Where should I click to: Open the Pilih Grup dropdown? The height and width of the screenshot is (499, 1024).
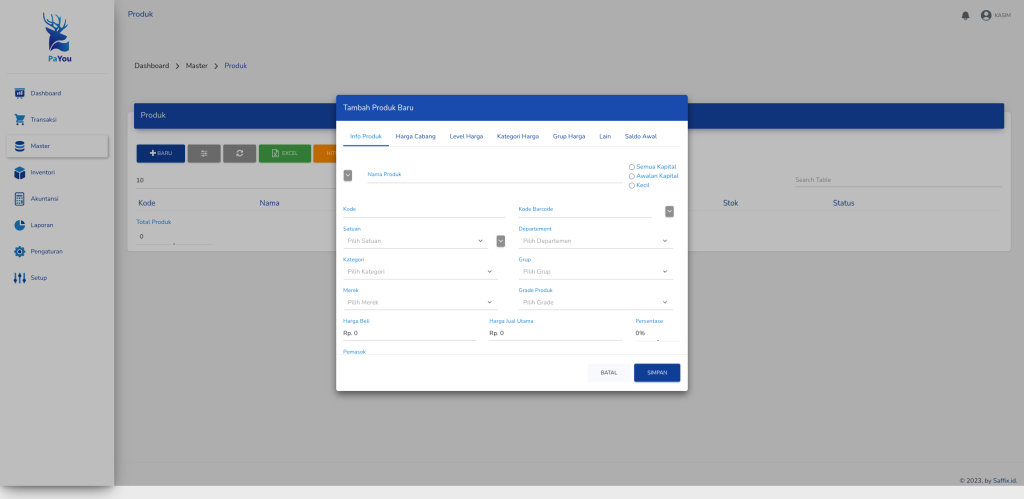pos(596,272)
